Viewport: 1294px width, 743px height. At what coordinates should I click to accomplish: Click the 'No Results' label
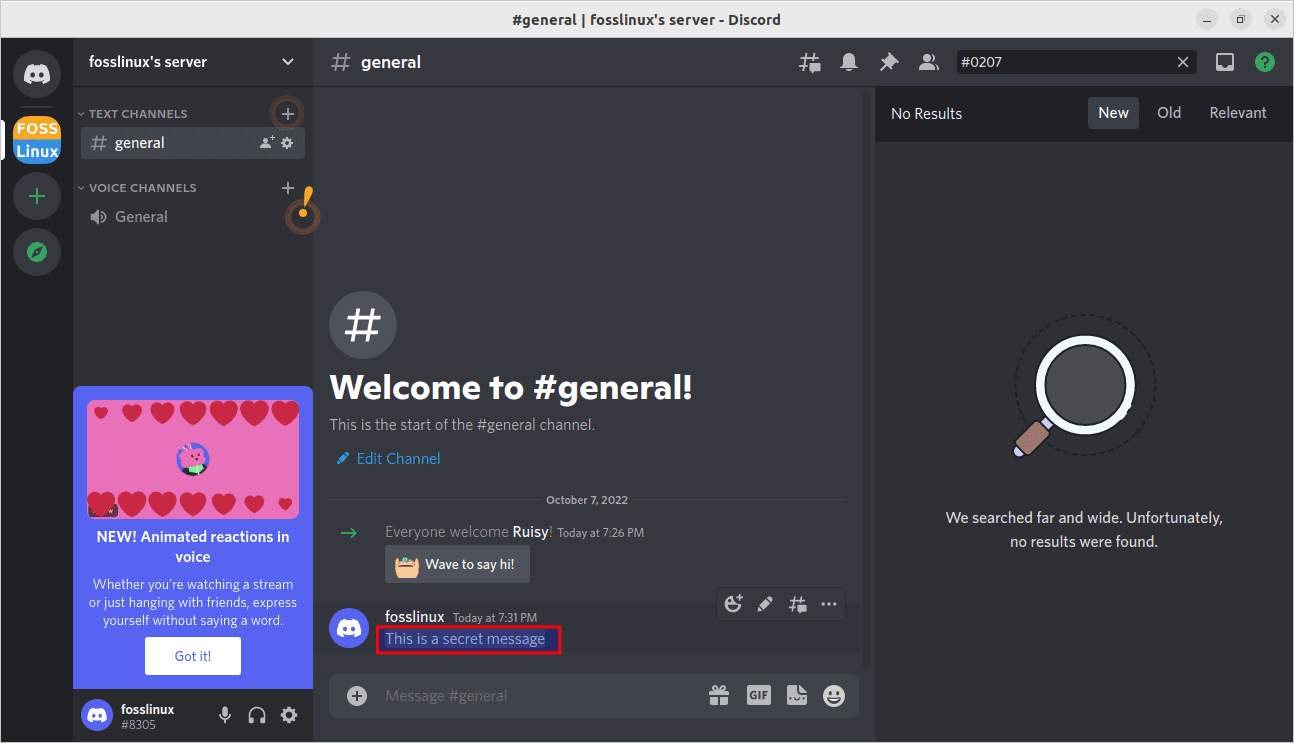click(x=926, y=114)
